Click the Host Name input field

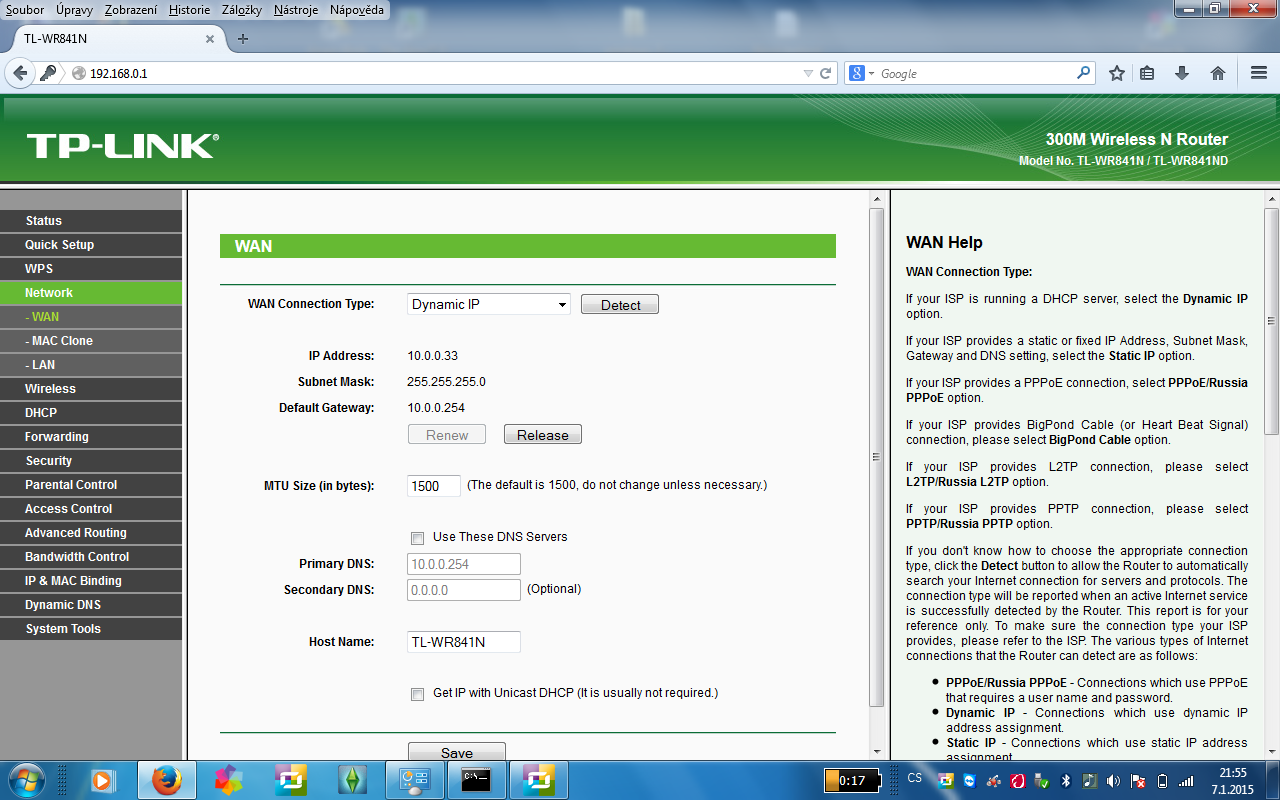(x=464, y=642)
